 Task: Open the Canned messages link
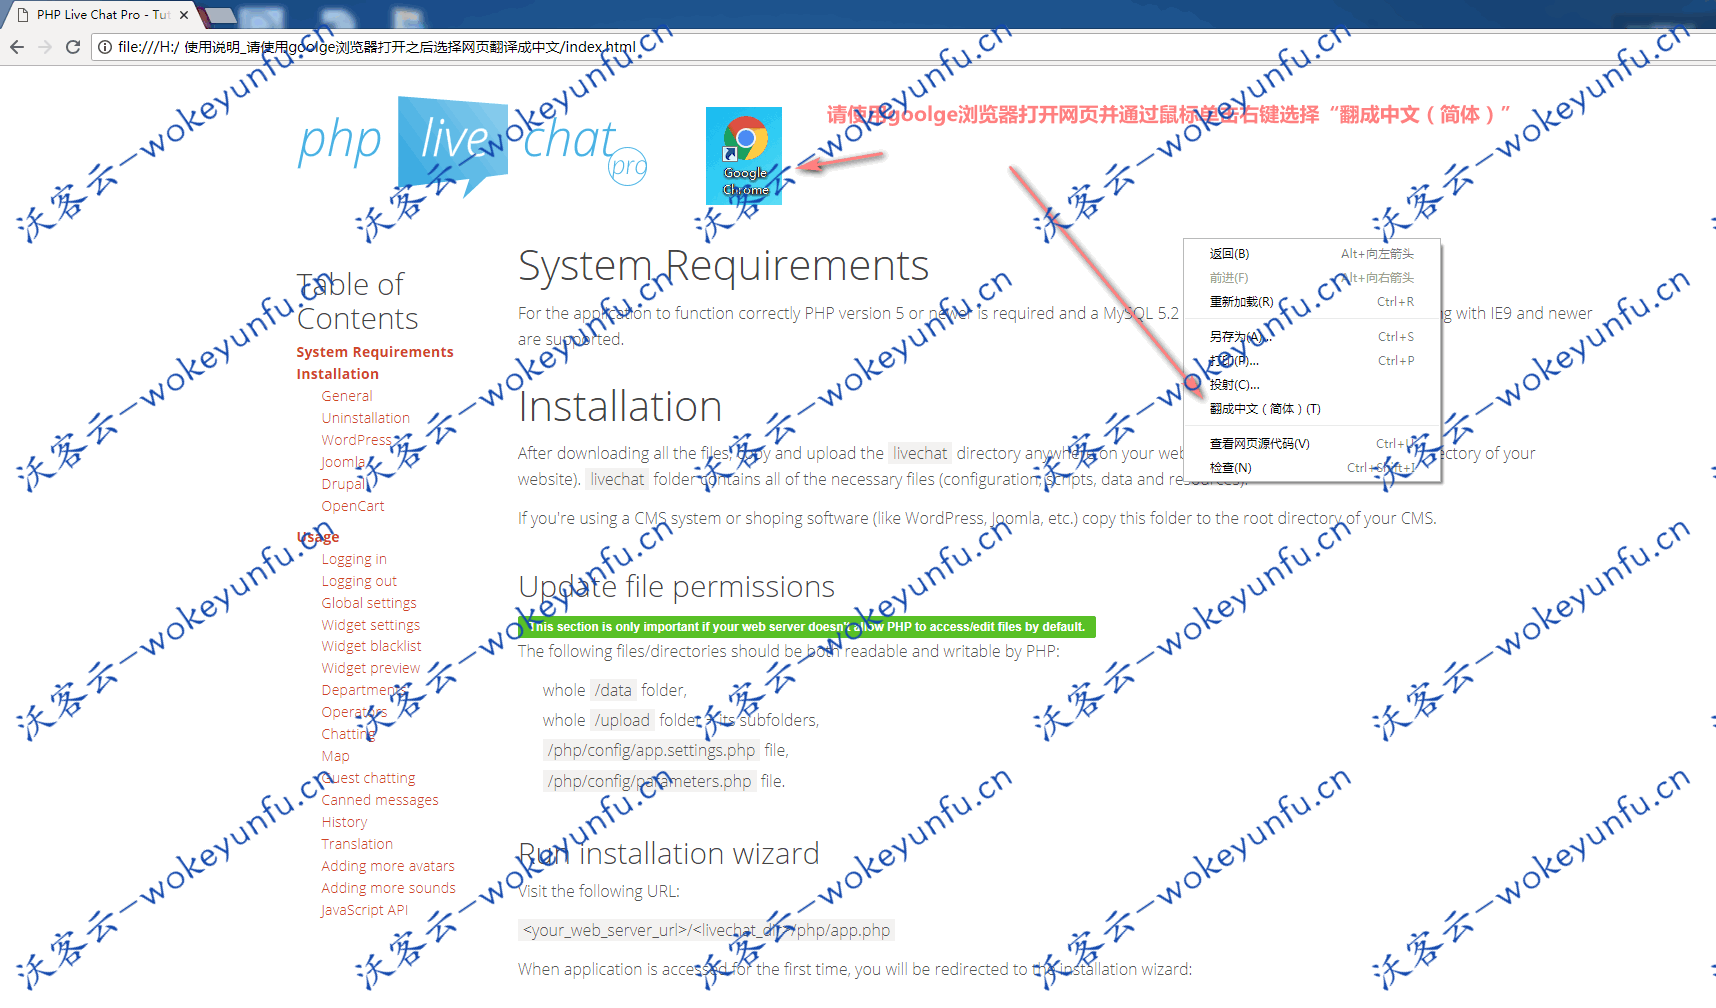coord(380,800)
